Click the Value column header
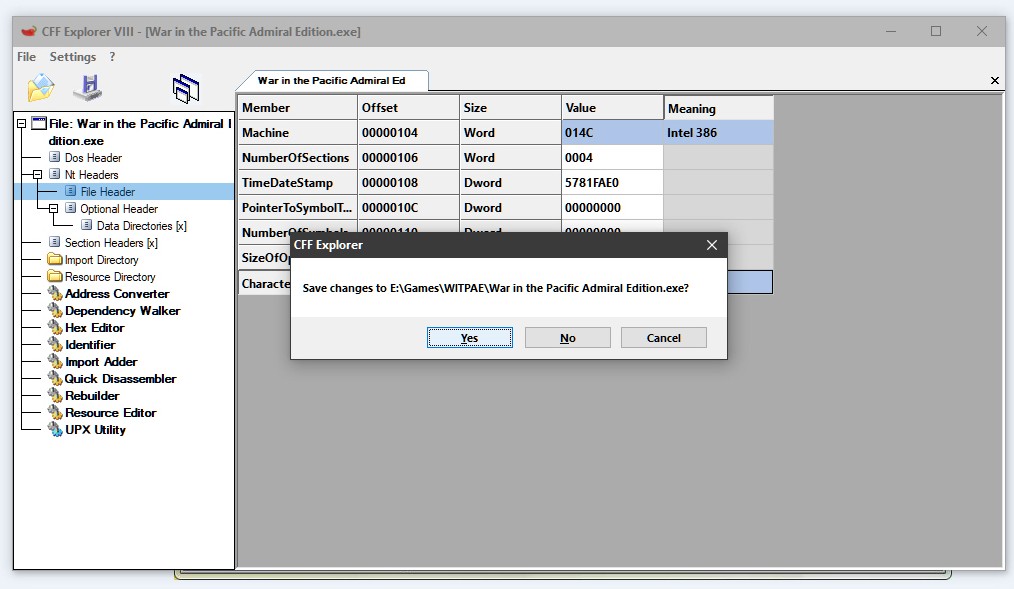 pos(612,107)
